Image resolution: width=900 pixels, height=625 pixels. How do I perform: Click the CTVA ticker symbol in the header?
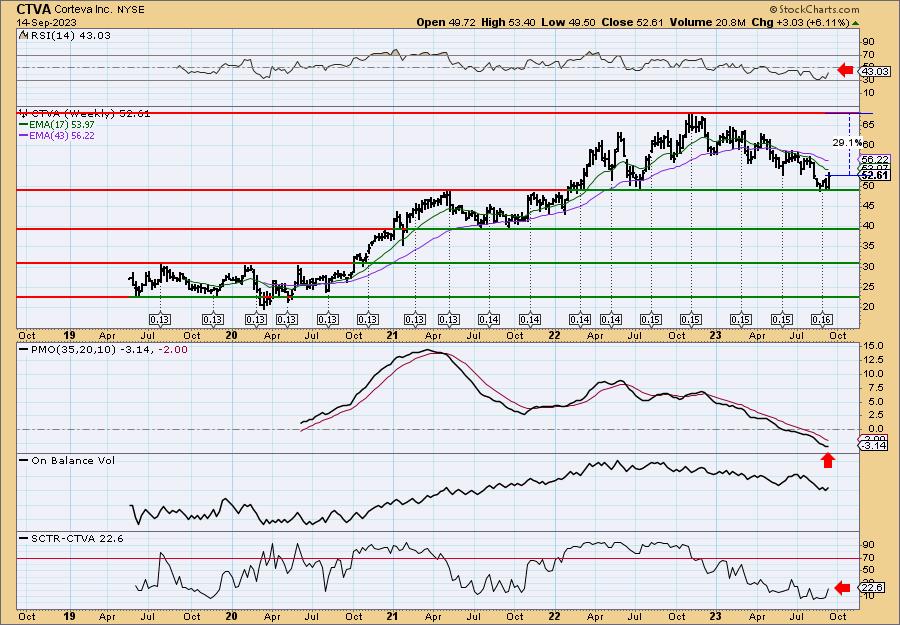[x=33, y=9]
